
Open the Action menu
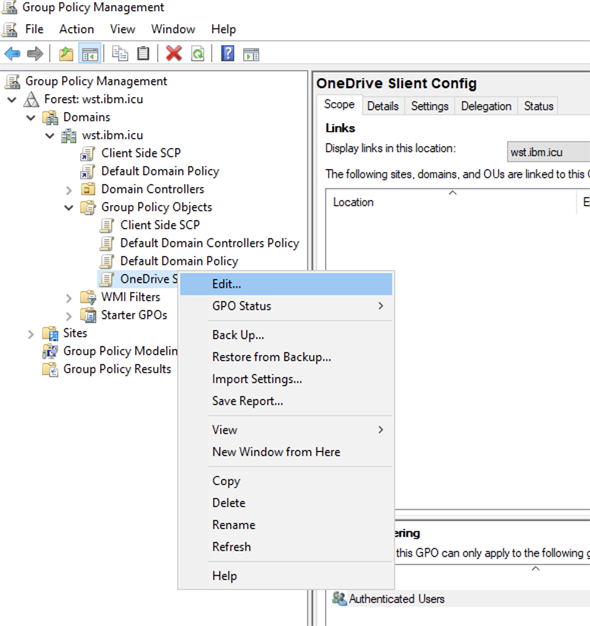point(77,29)
